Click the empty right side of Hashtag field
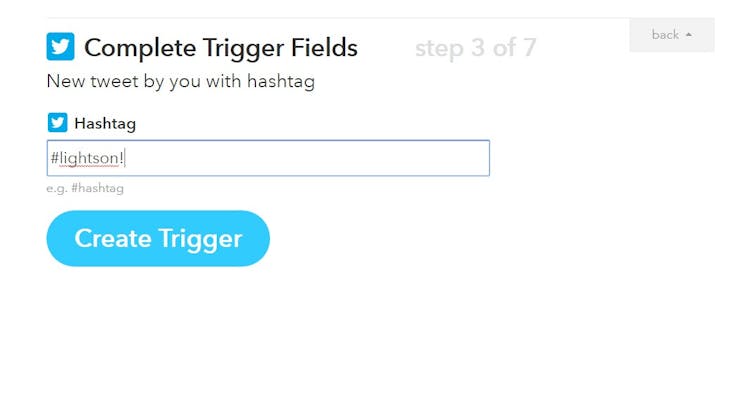Viewport: 740px width, 420px height. tap(400, 158)
